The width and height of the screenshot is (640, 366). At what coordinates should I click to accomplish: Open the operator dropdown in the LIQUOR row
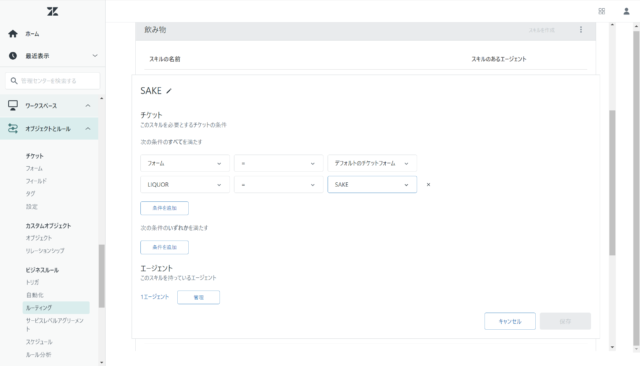coord(278,184)
